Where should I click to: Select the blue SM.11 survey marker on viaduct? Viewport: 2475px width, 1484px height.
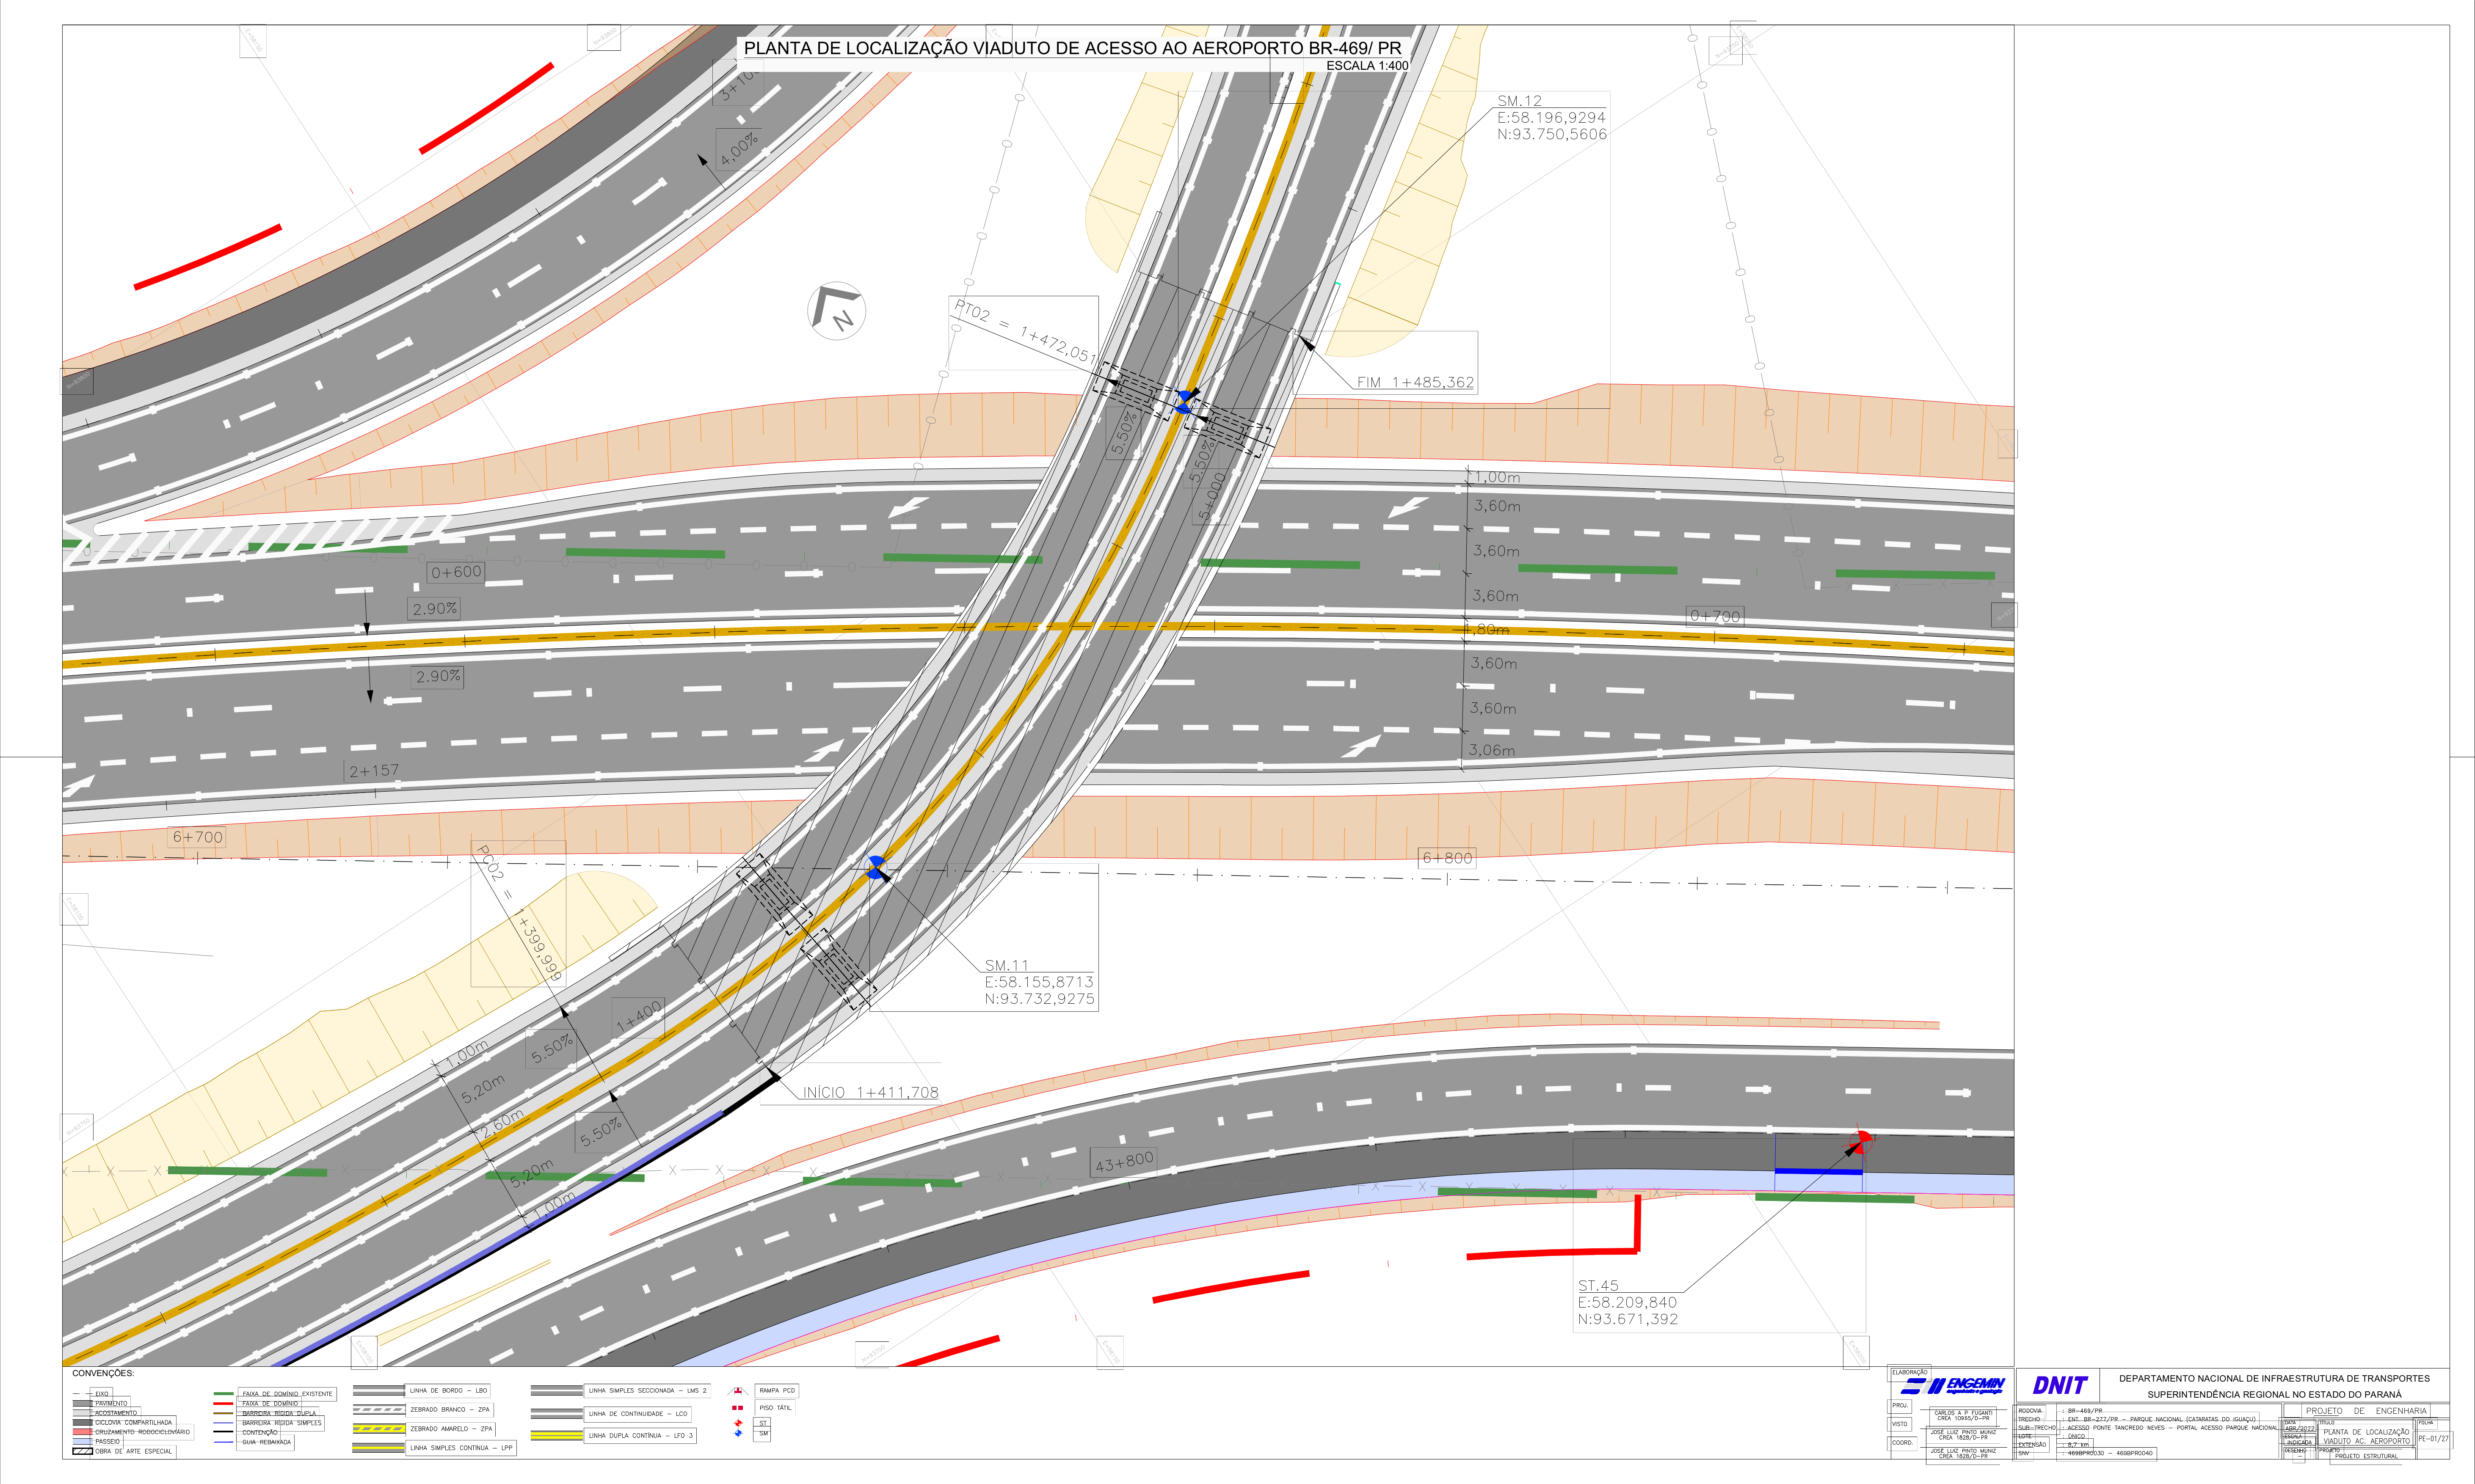tap(876, 867)
